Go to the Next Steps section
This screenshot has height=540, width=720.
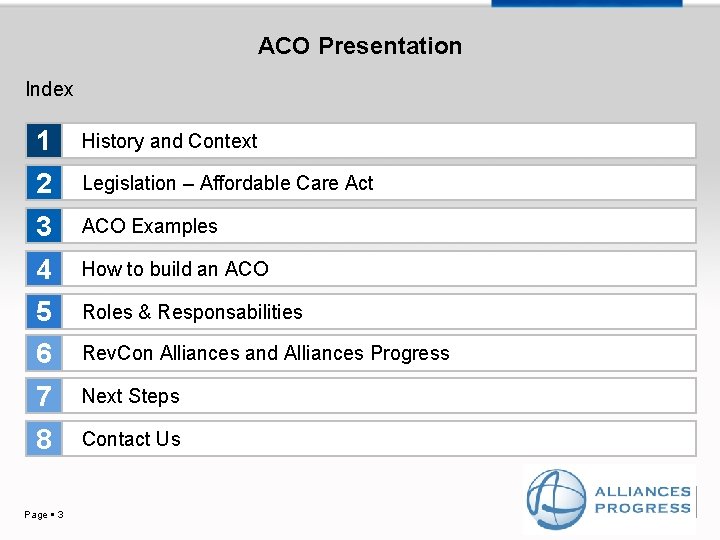pyautogui.click(x=130, y=396)
